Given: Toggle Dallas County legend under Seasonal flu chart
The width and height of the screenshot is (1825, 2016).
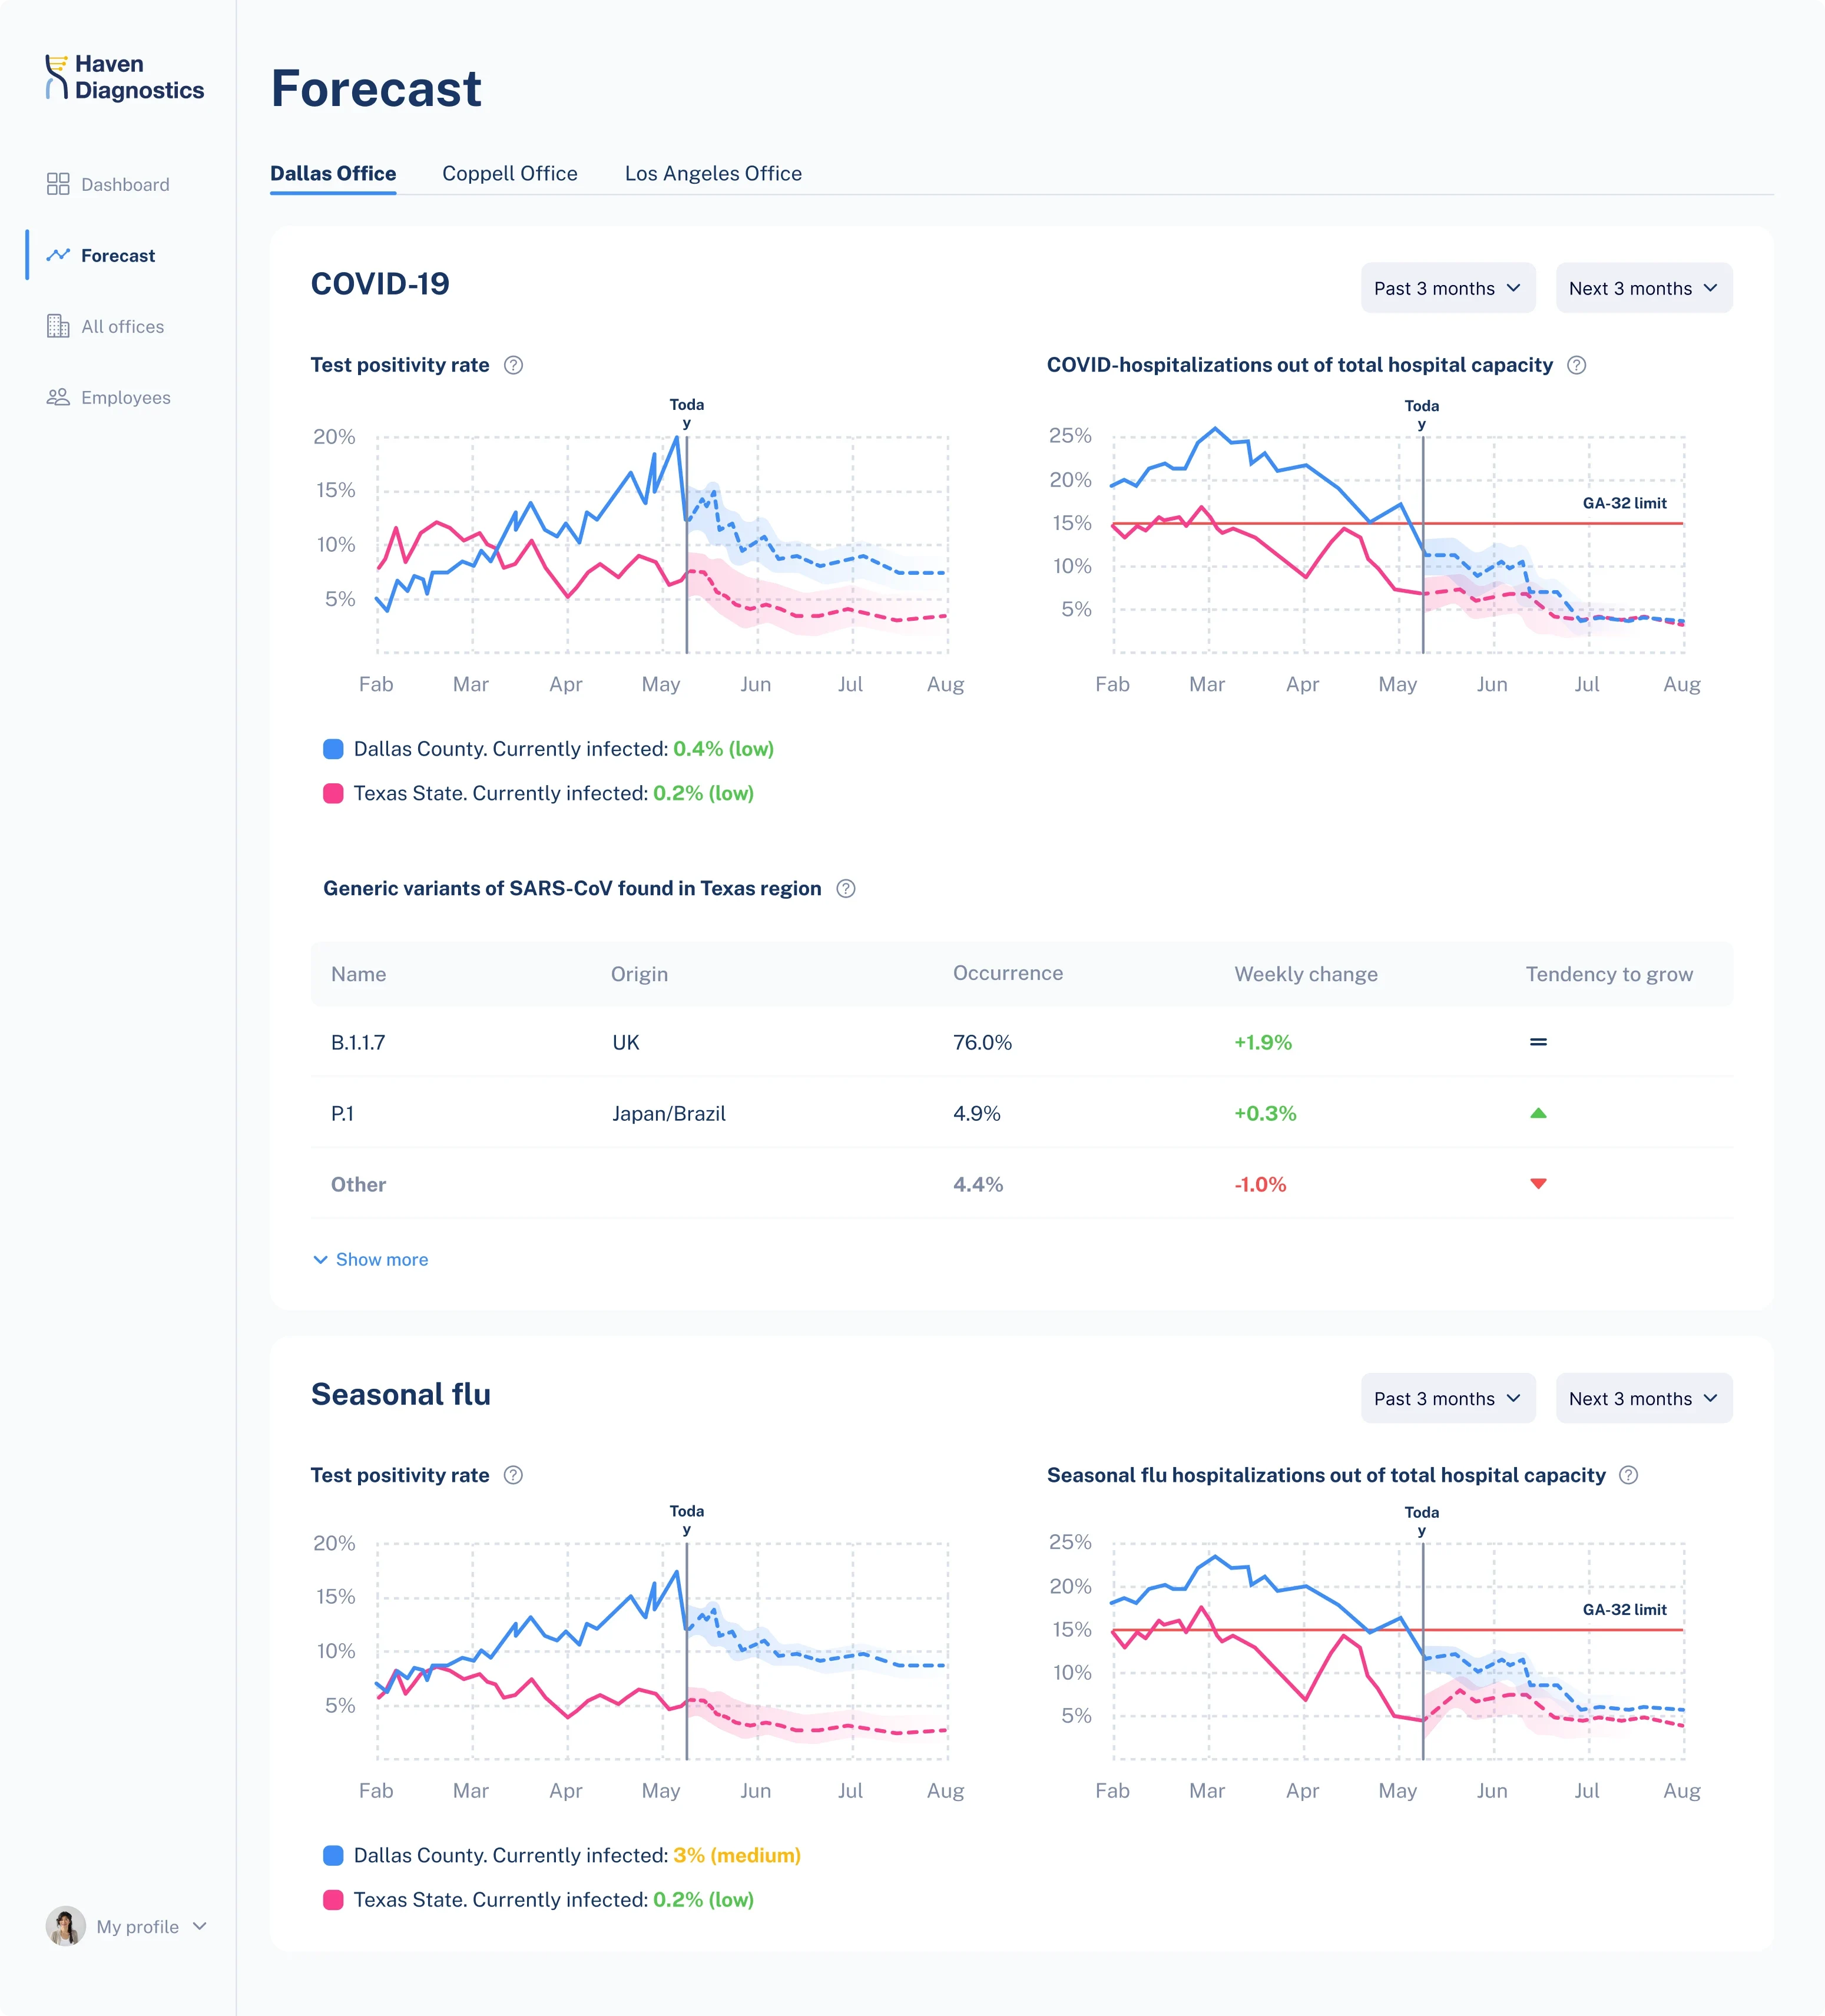Looking at the screenshot, I should coord(333,1855).
